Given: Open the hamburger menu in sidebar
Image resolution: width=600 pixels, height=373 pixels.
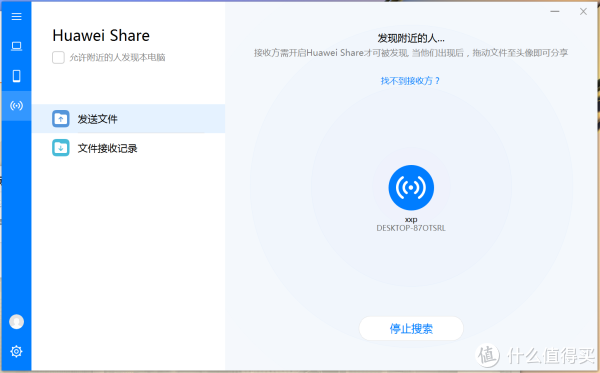Looking at the screenshot, I should point(16,16).
